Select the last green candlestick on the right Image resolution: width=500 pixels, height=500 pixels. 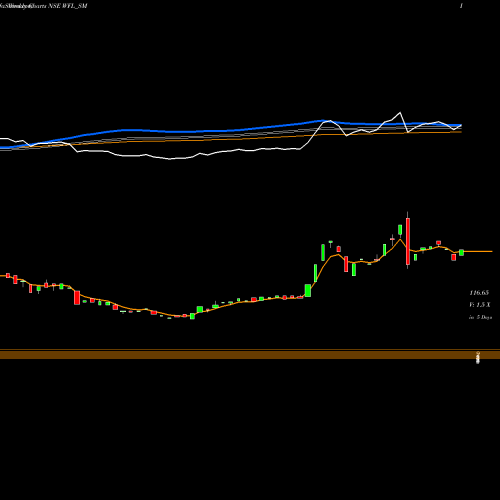[462, 252]
